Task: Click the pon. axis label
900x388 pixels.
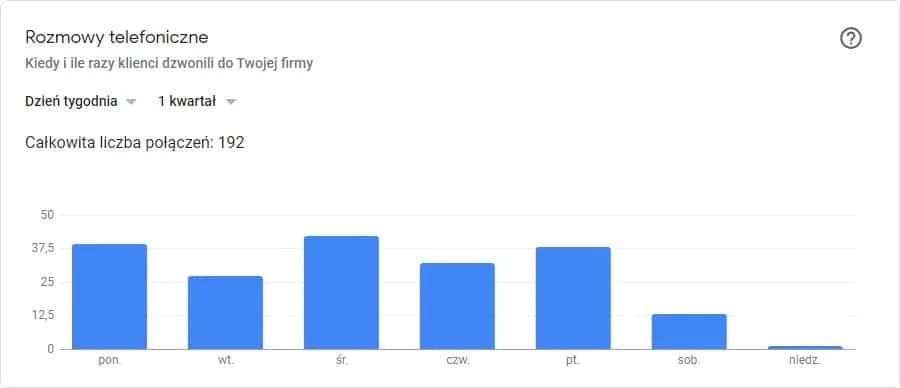Action: (109, 362)
